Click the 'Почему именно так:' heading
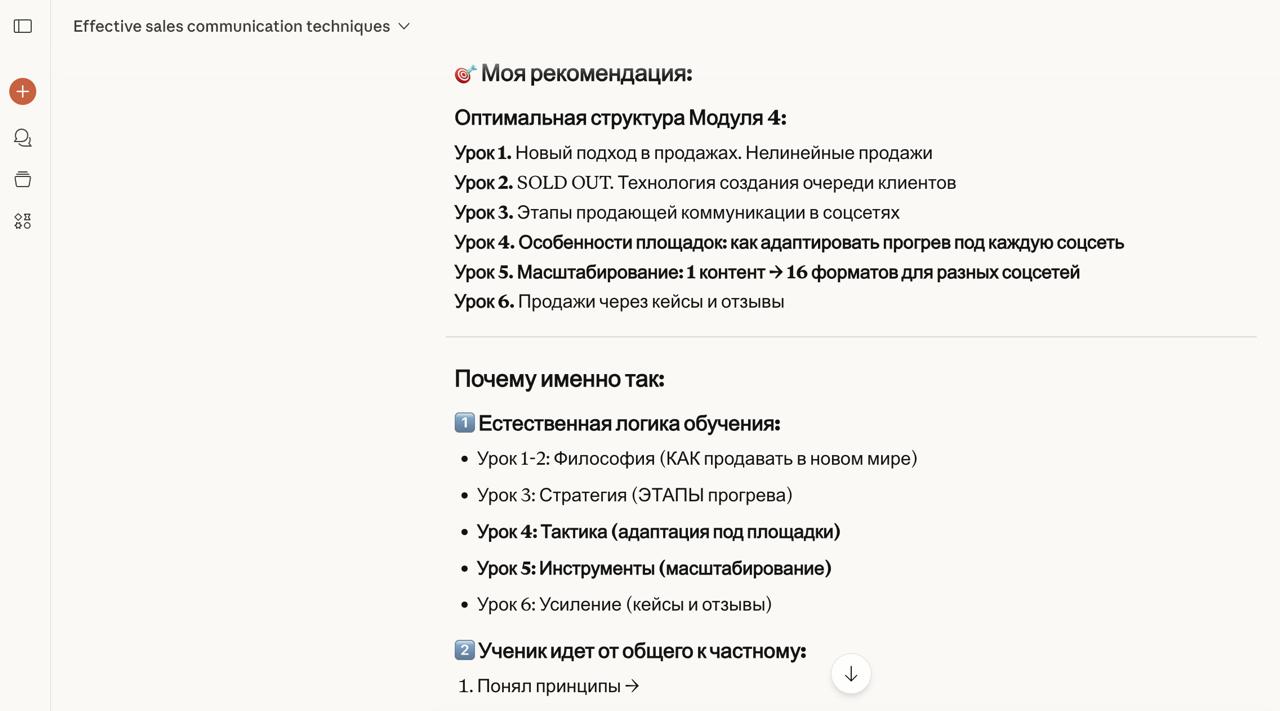The width and height of the screenshot is (1280, 711). pos(559,379)
